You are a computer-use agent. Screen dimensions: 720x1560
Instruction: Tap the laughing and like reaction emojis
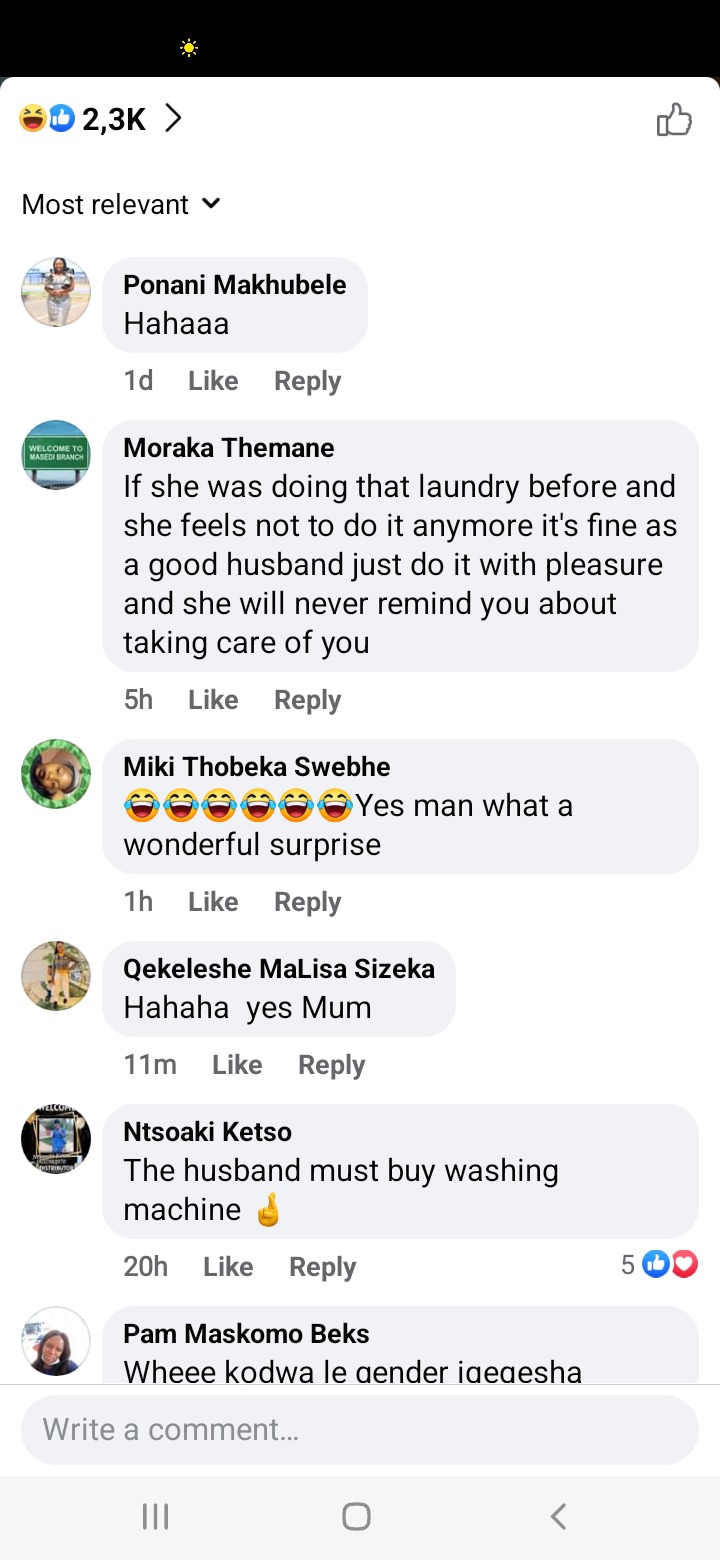point(47,120)
